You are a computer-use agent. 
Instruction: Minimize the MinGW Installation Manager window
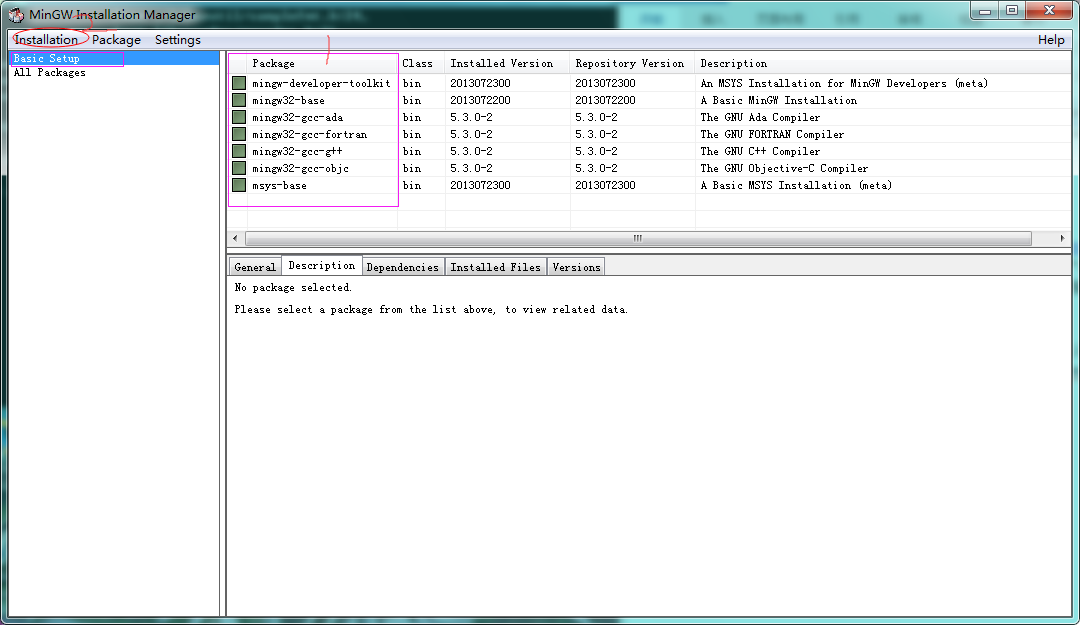pyautogui.click(x=985, y=10)
